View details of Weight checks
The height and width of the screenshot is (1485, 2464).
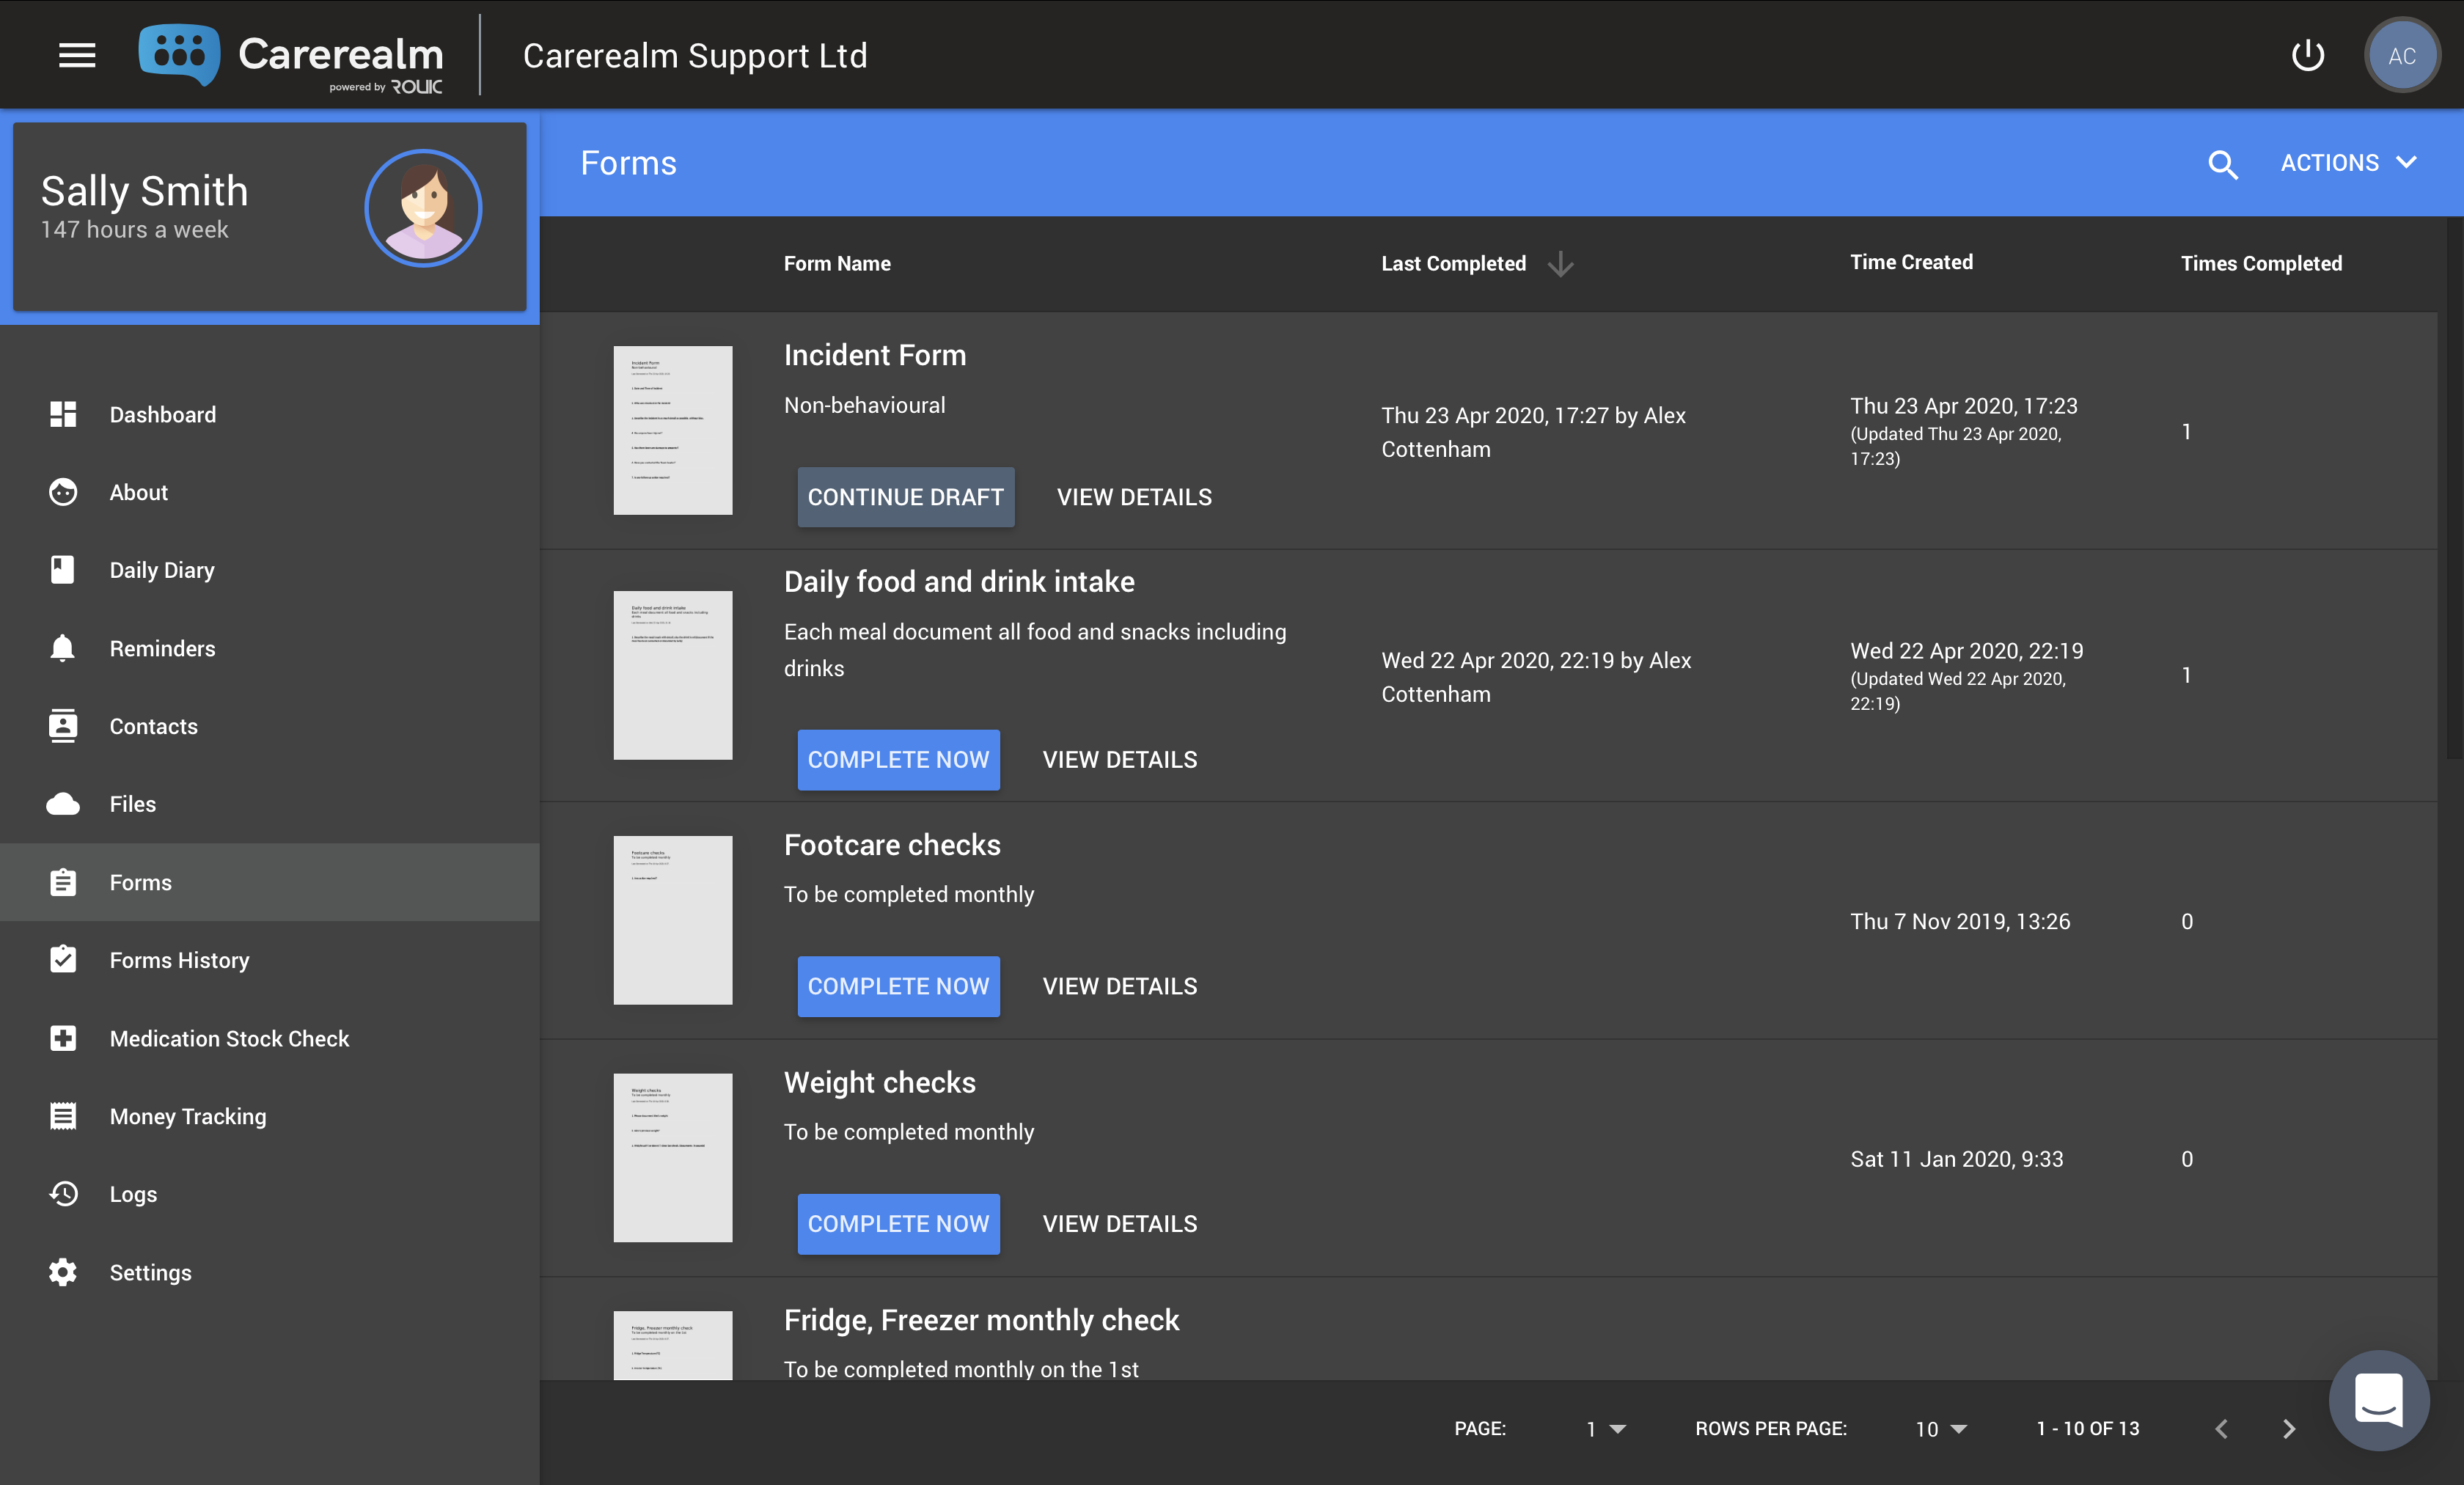pyautogui.click(x=1119, y=1224)
